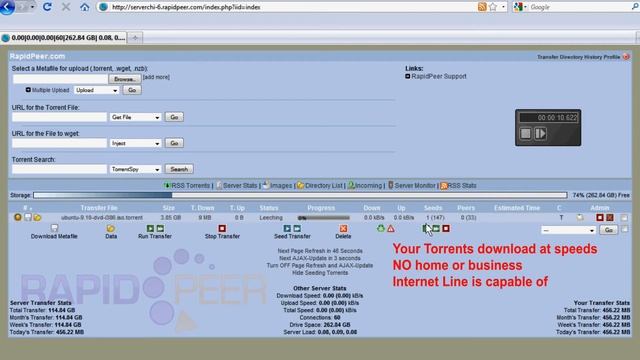Click the red X delete icon in Admin column

point(610,218)
